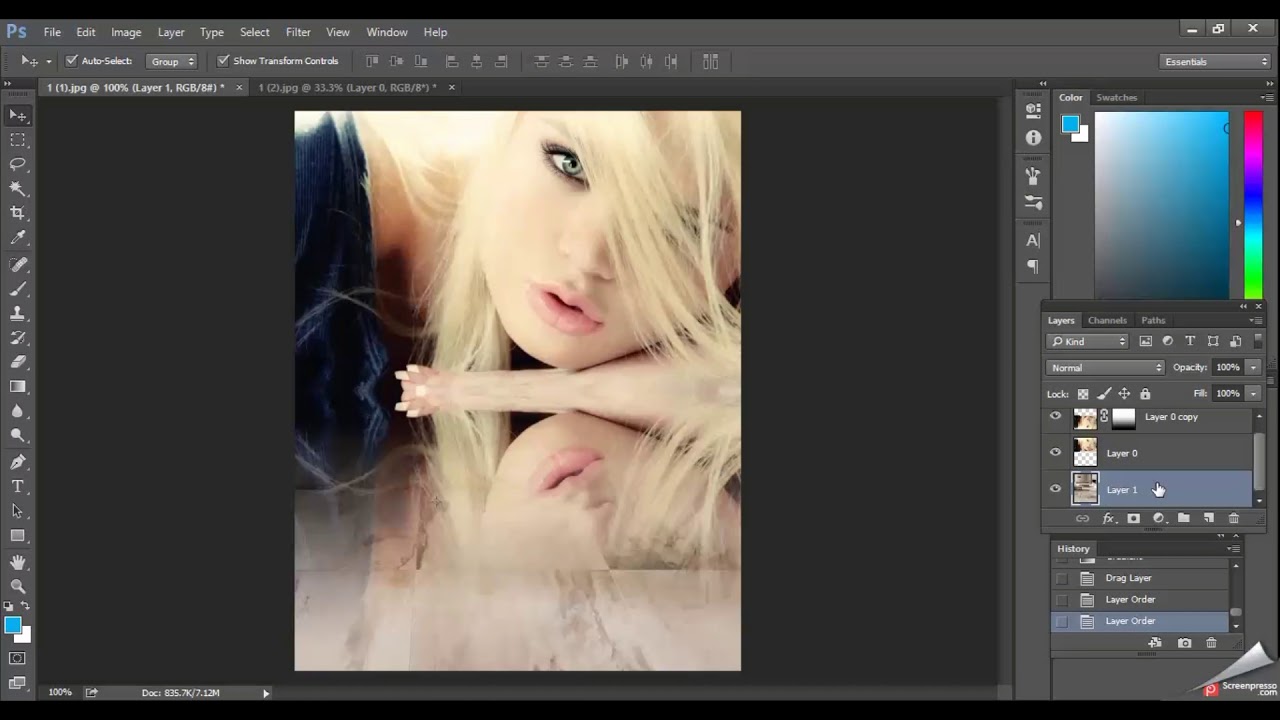
Task: Open the Normal blend mode dropdown
Action: click(x=1105, y=368)
